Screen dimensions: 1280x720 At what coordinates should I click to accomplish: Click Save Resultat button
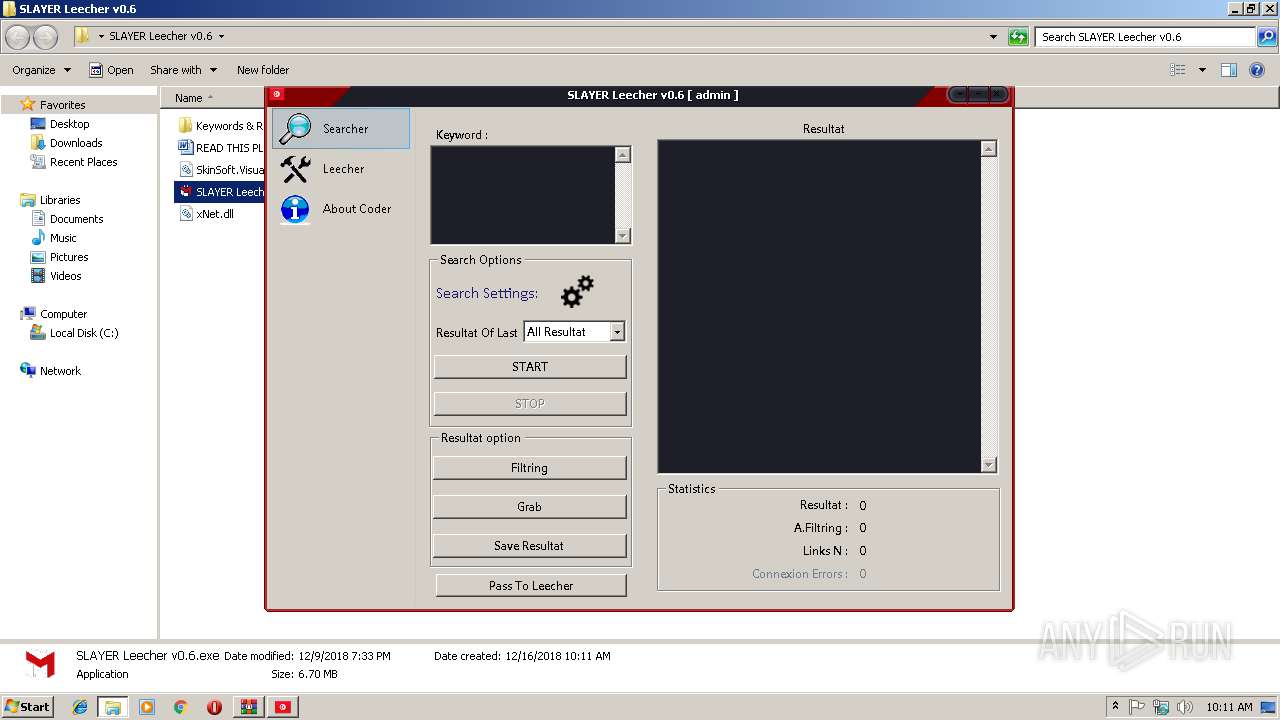point(530,546)
